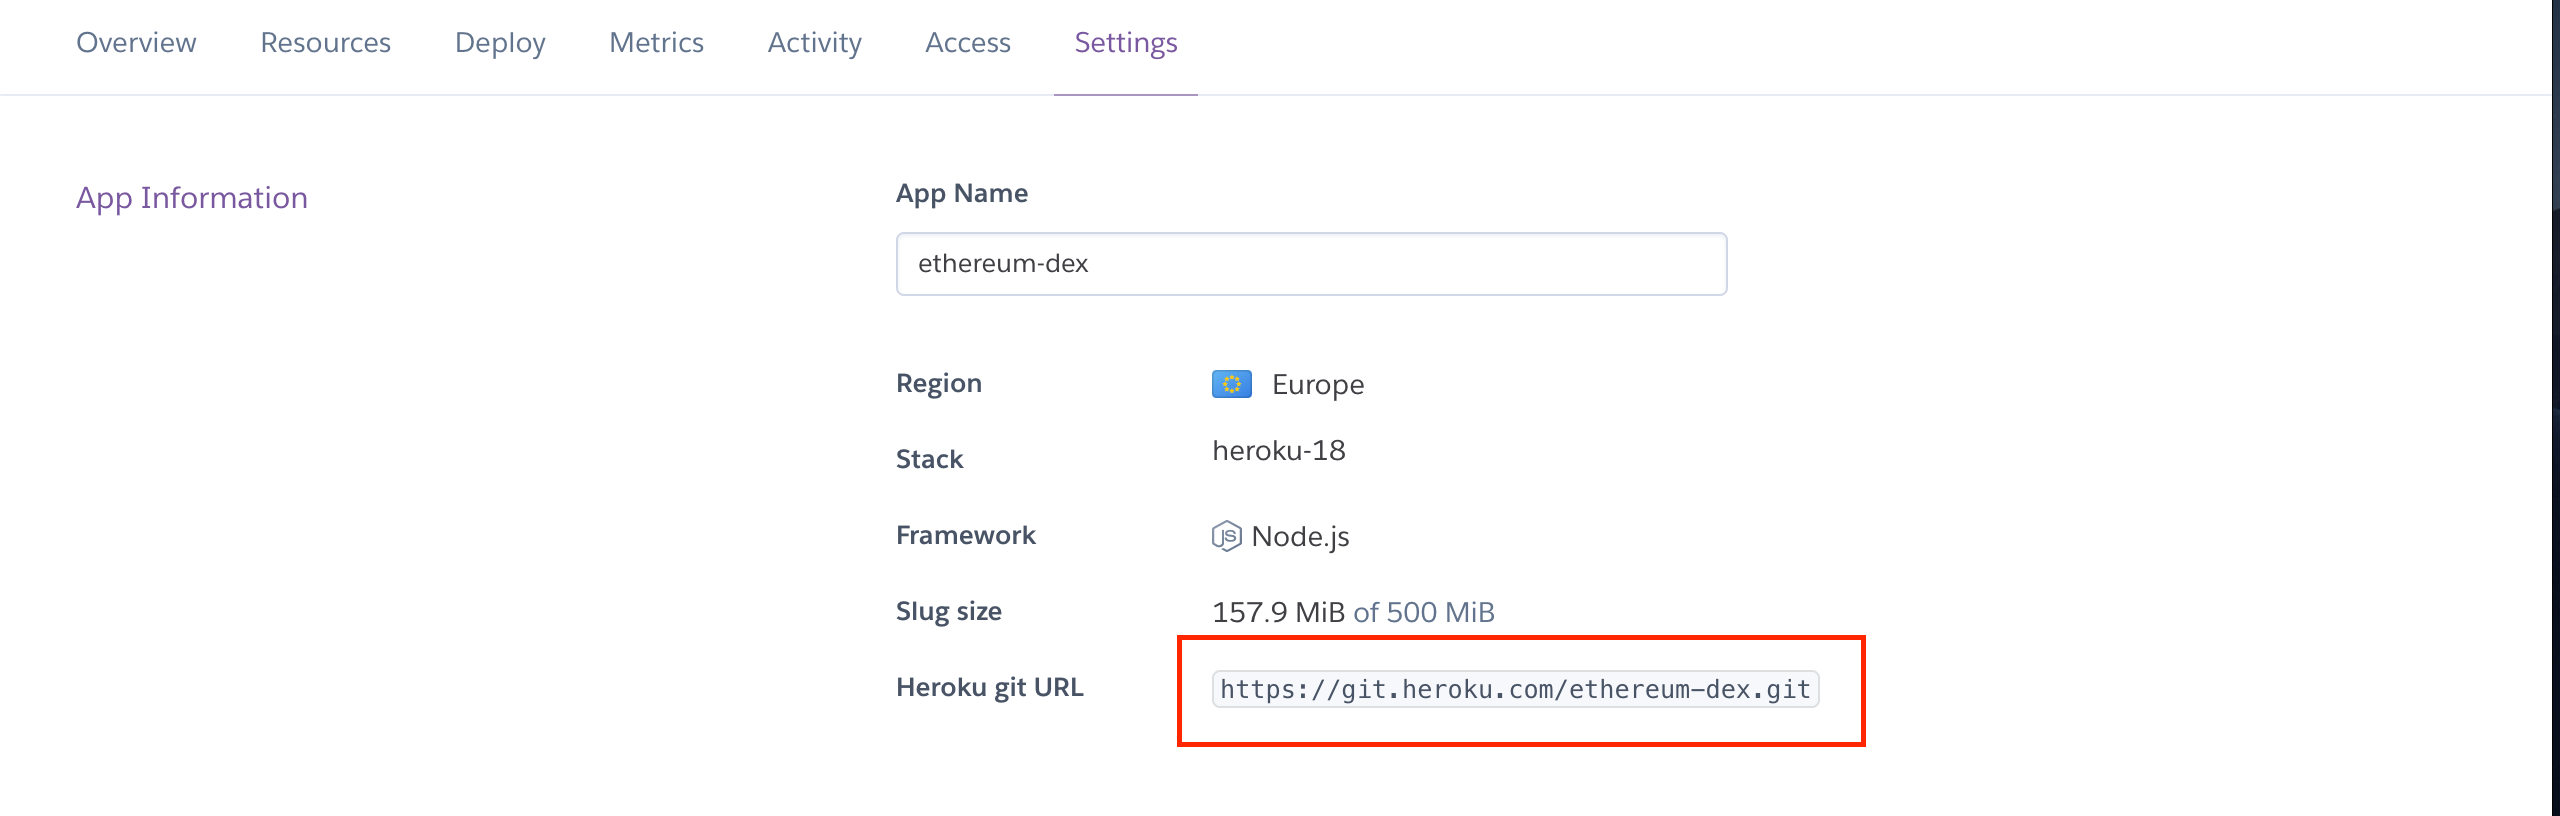This screenshot has width=2560, height=816.
Task: Focus the App Name input field
Action: point(1311,264)
